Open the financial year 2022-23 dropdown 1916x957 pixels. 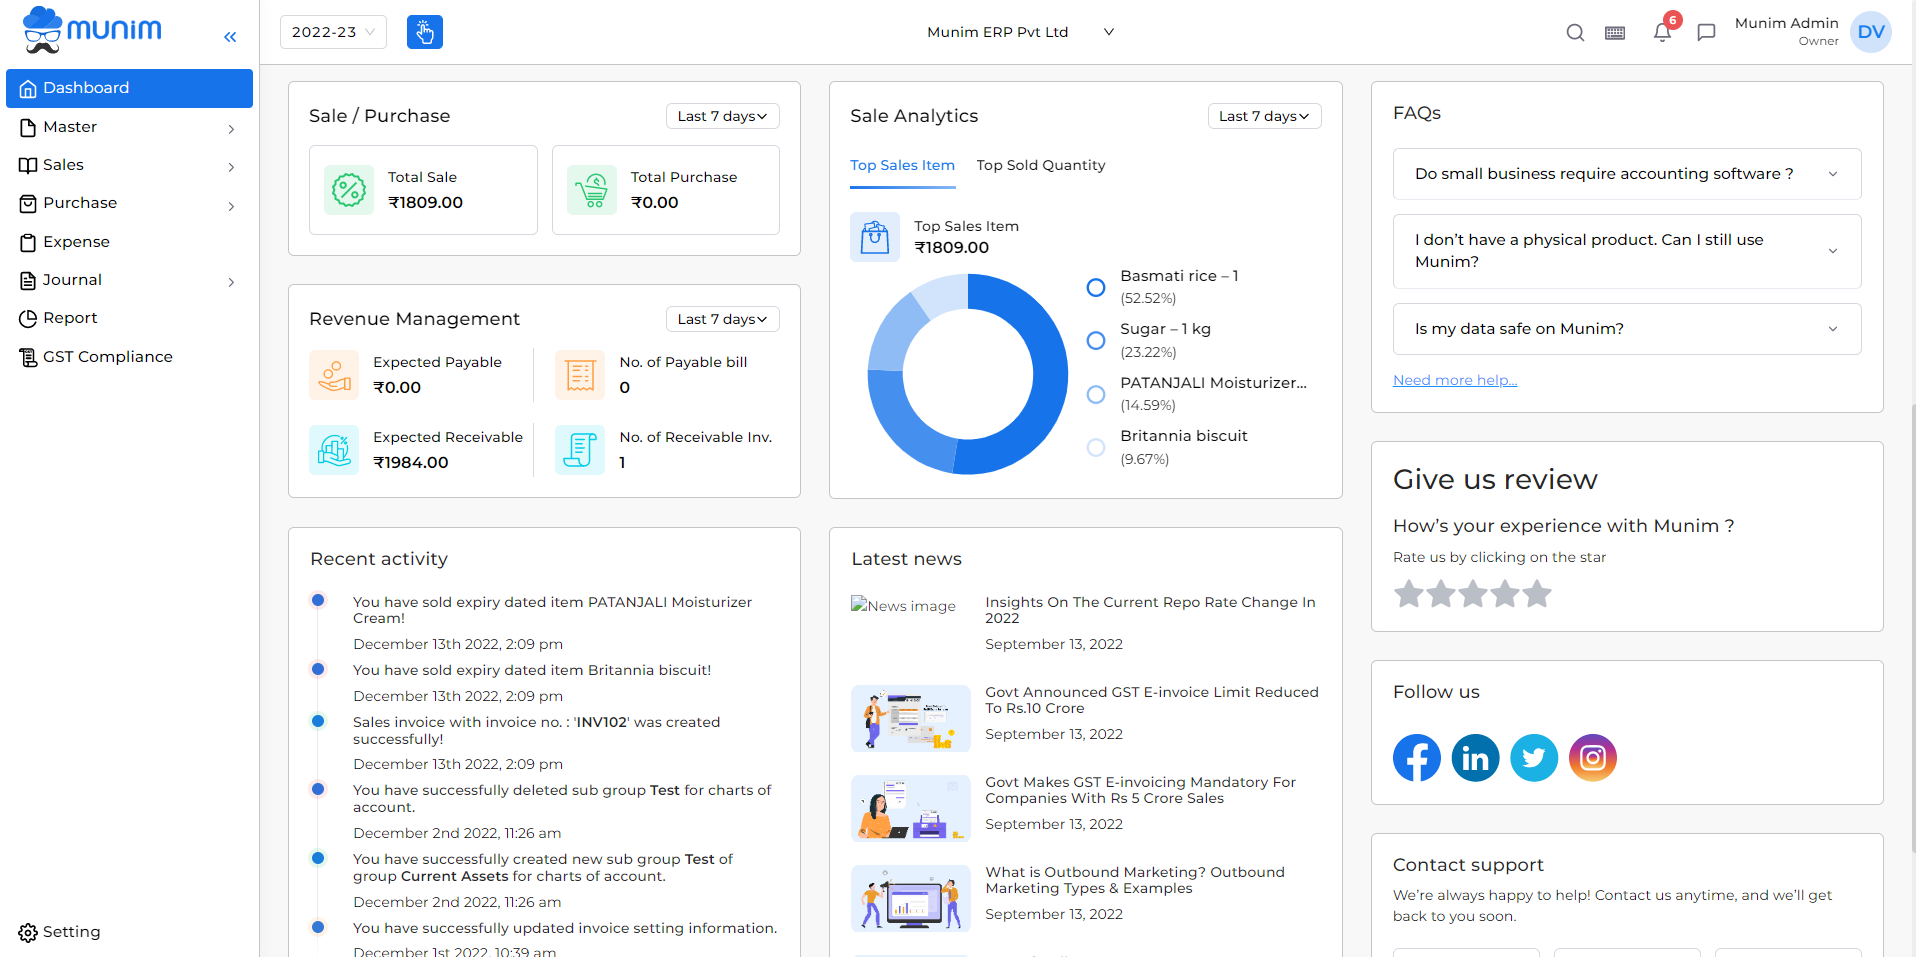pos(333,32)
